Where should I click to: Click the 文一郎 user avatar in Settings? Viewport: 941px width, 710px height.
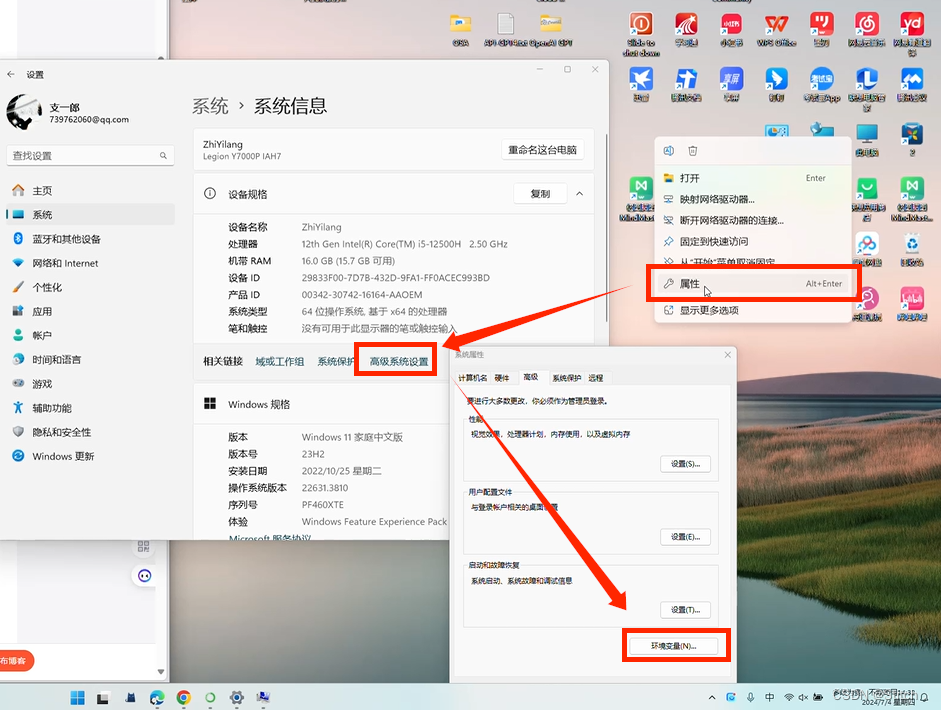(x=25, y=112)
